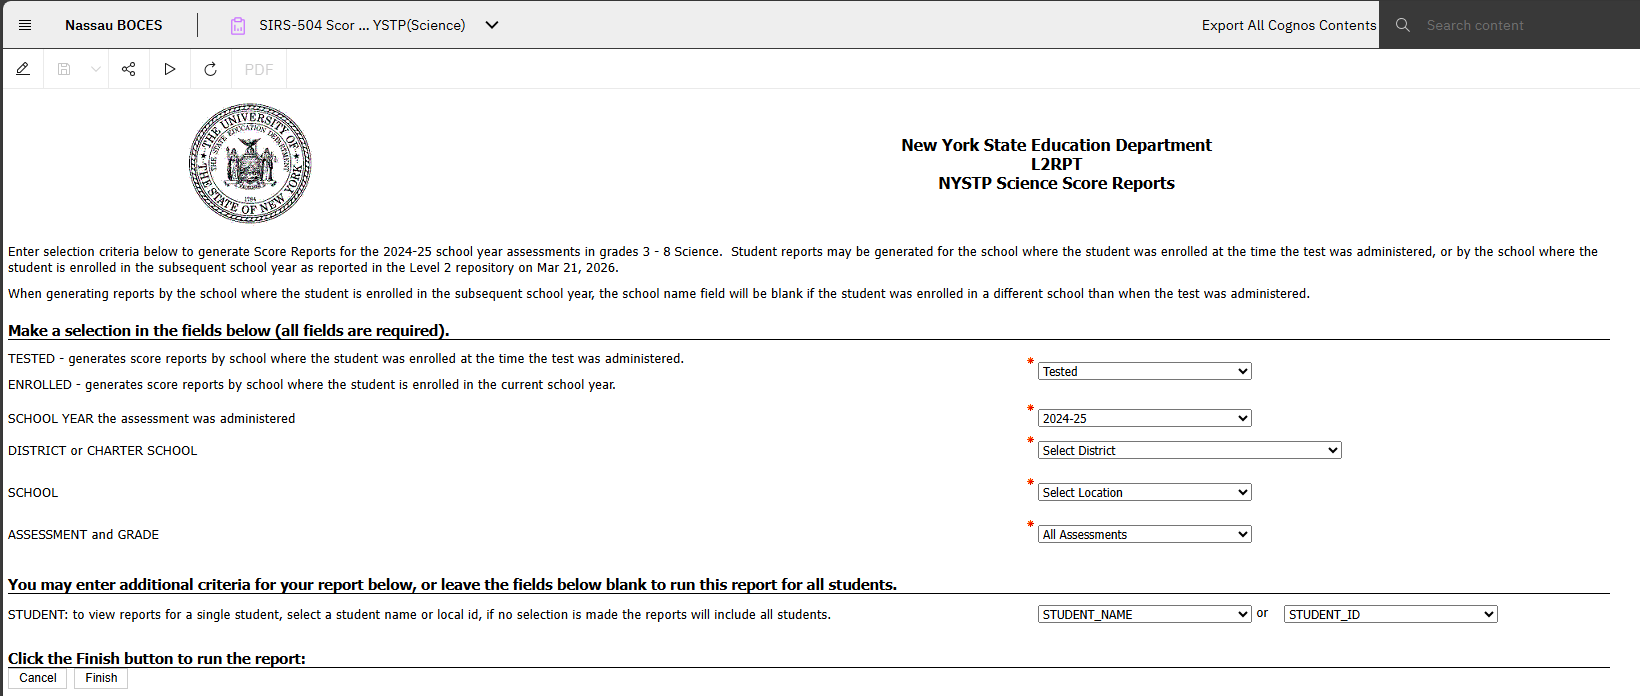The height and width of the screenshot is (696, 1640).
Task: Click Nassau BOCES title
Action: click(114, 25)
